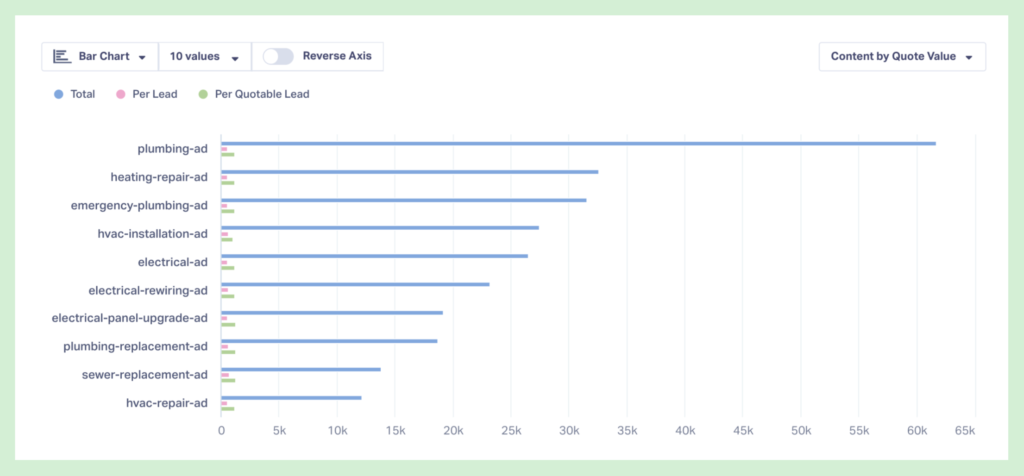Toggle the Reverse Axis switch
Viewport: 1024px width, 476px height.
(278, 57)
